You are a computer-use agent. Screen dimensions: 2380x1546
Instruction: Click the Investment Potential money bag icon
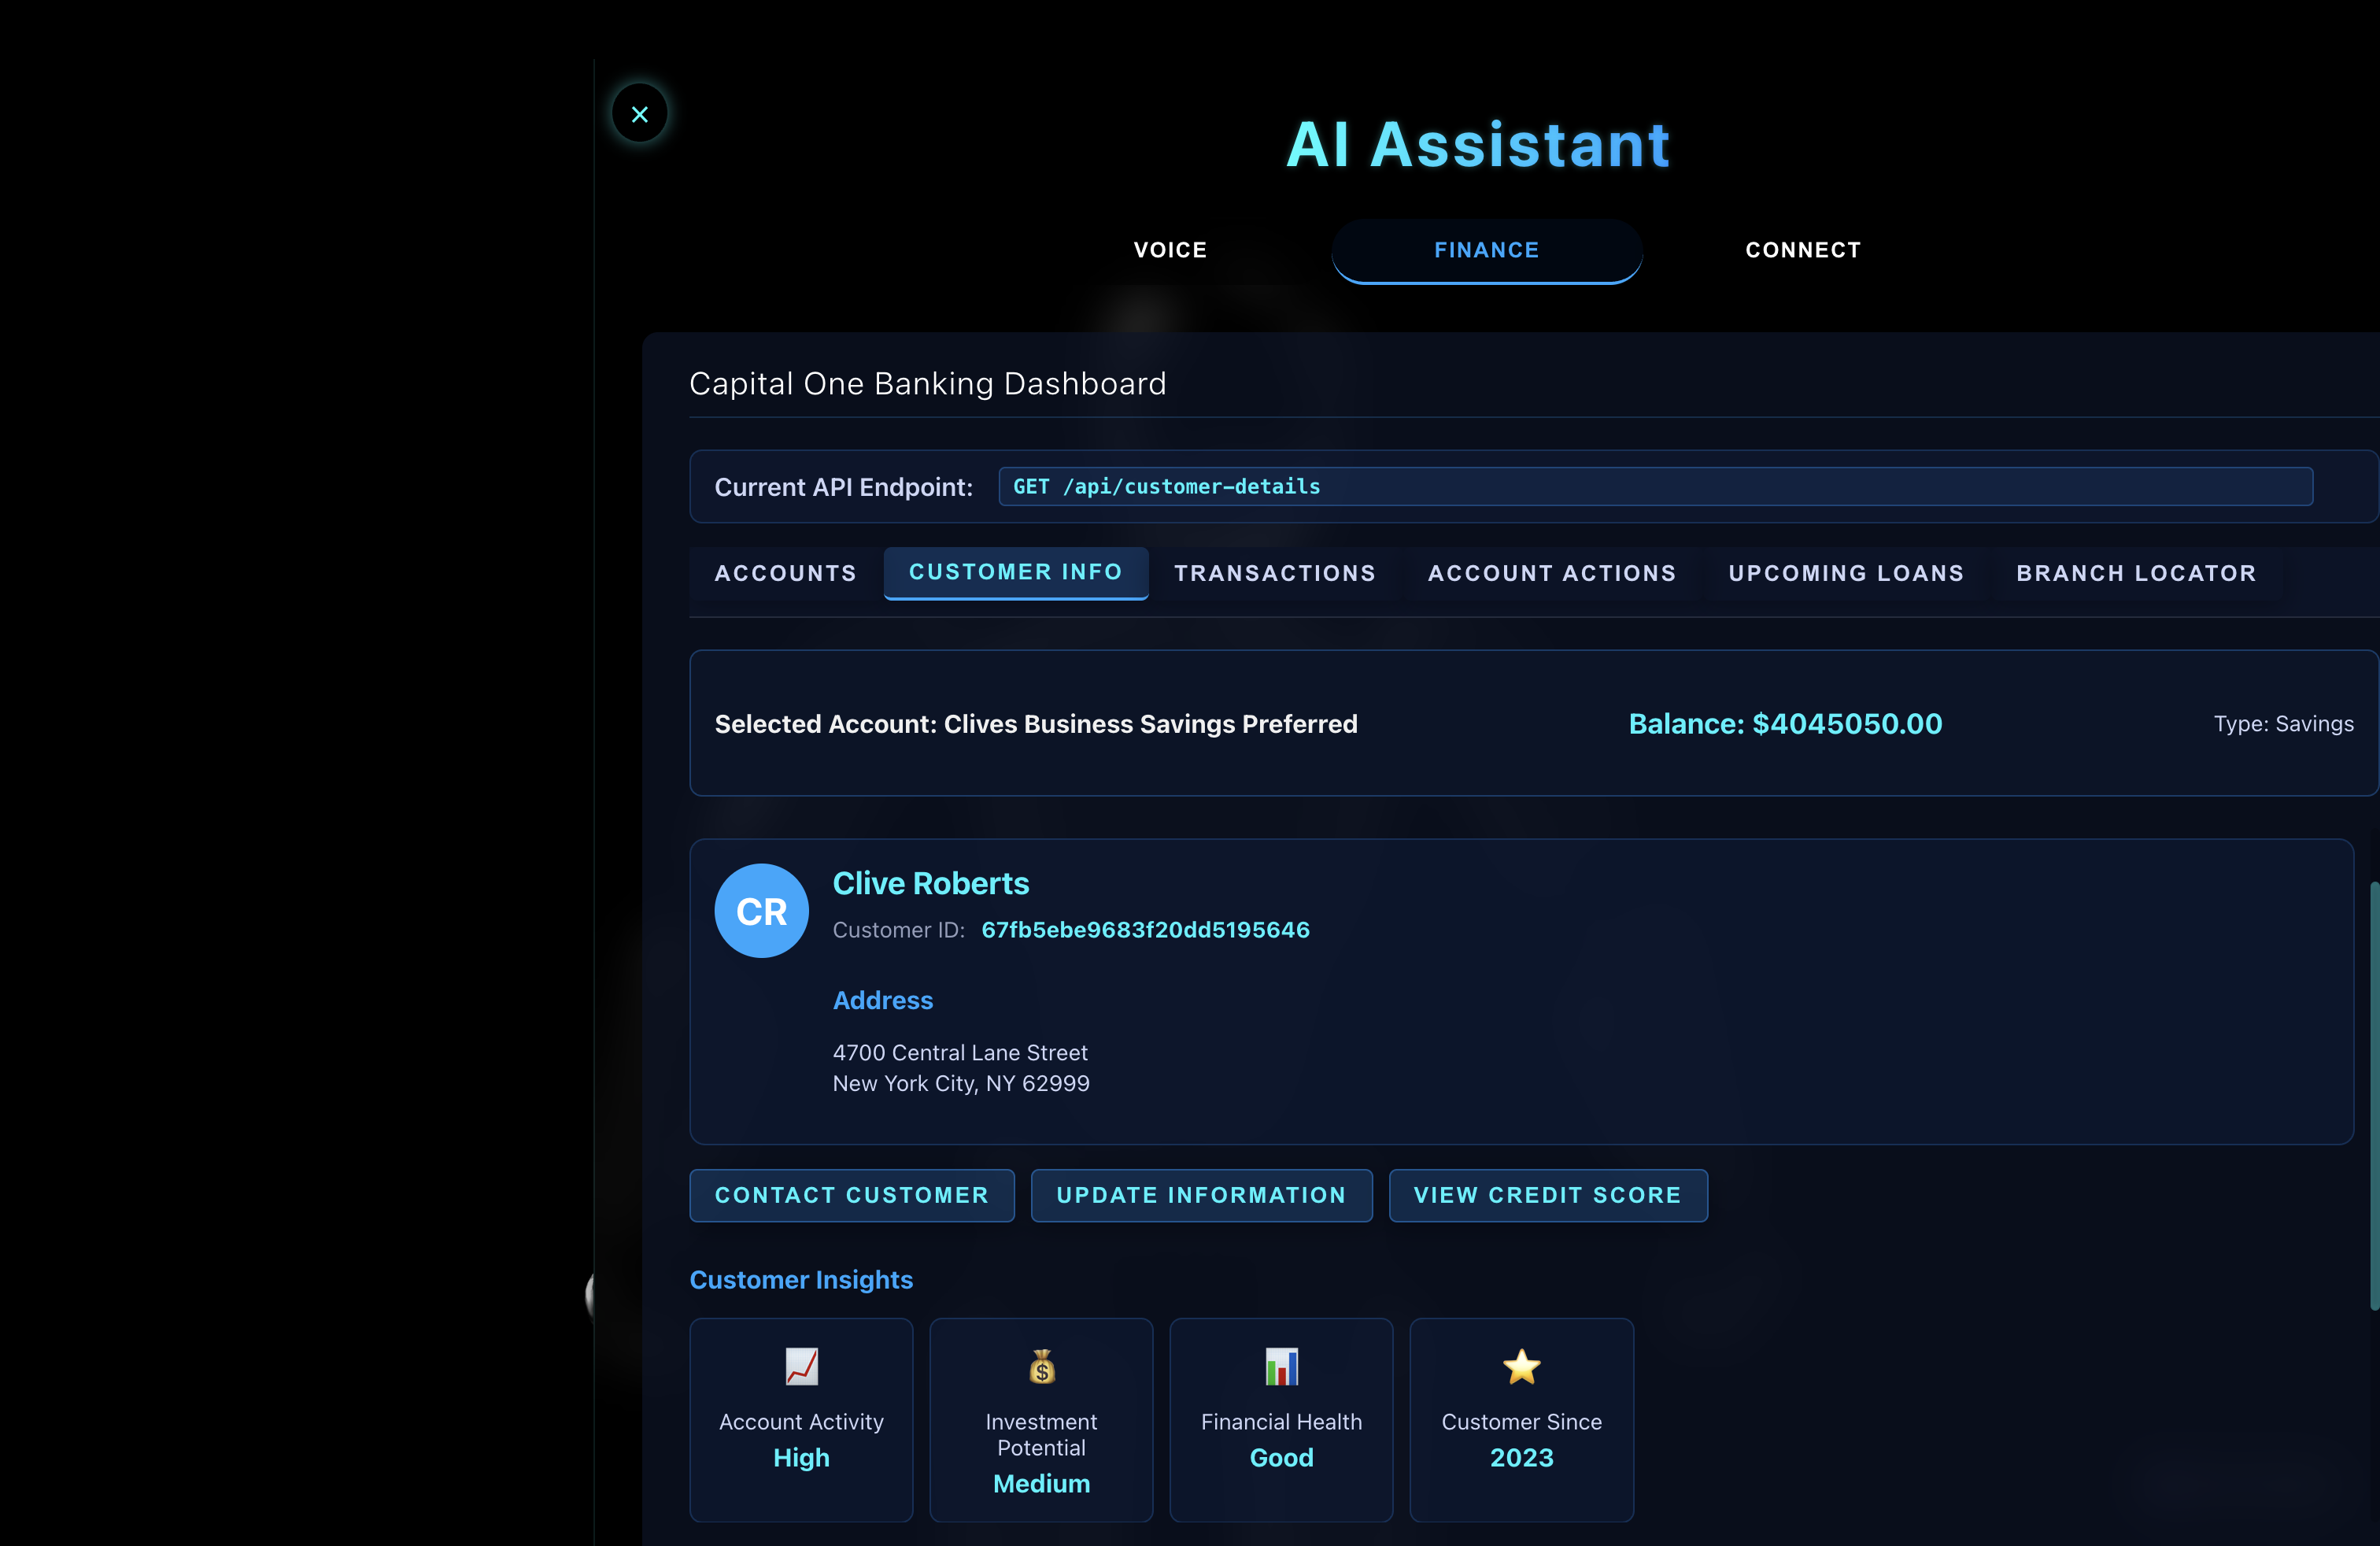click(x=1041, y=1366)
